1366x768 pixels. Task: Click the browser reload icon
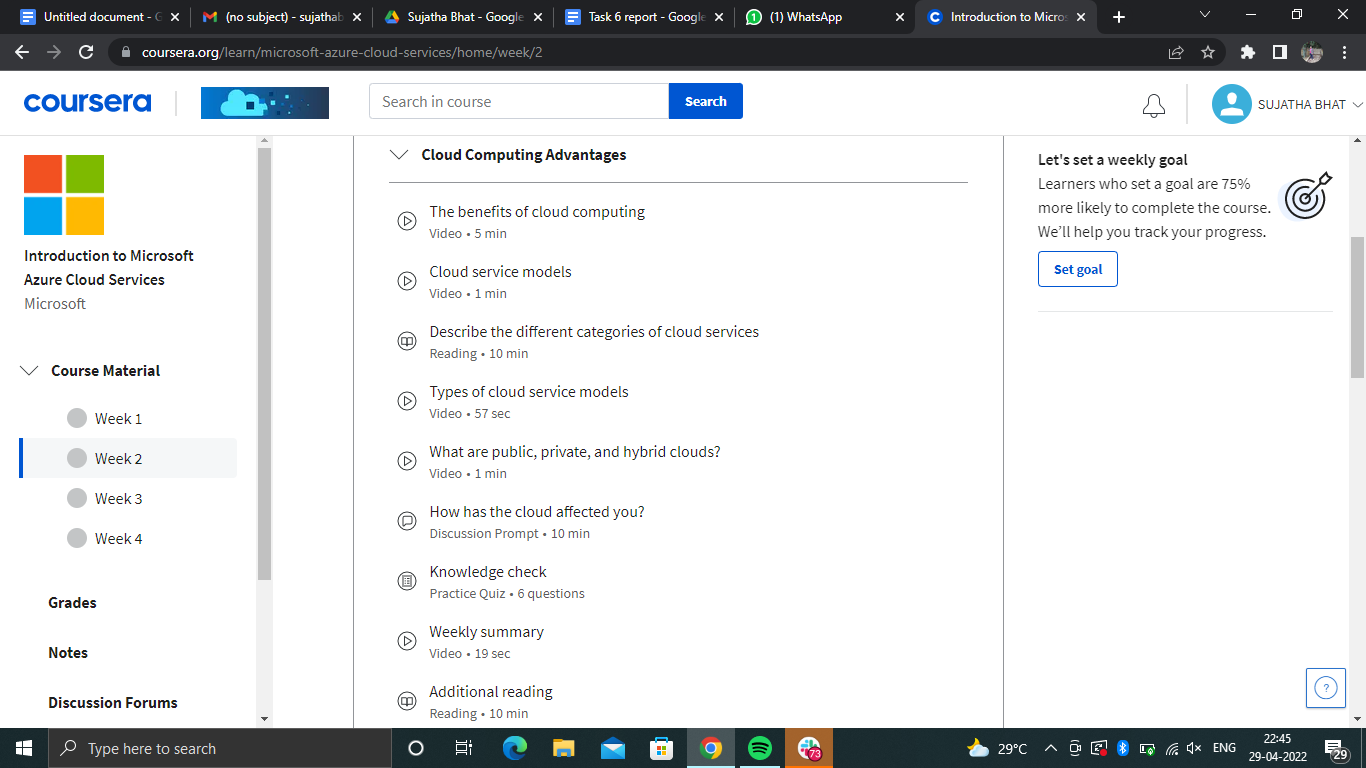[x=86, y=52]
